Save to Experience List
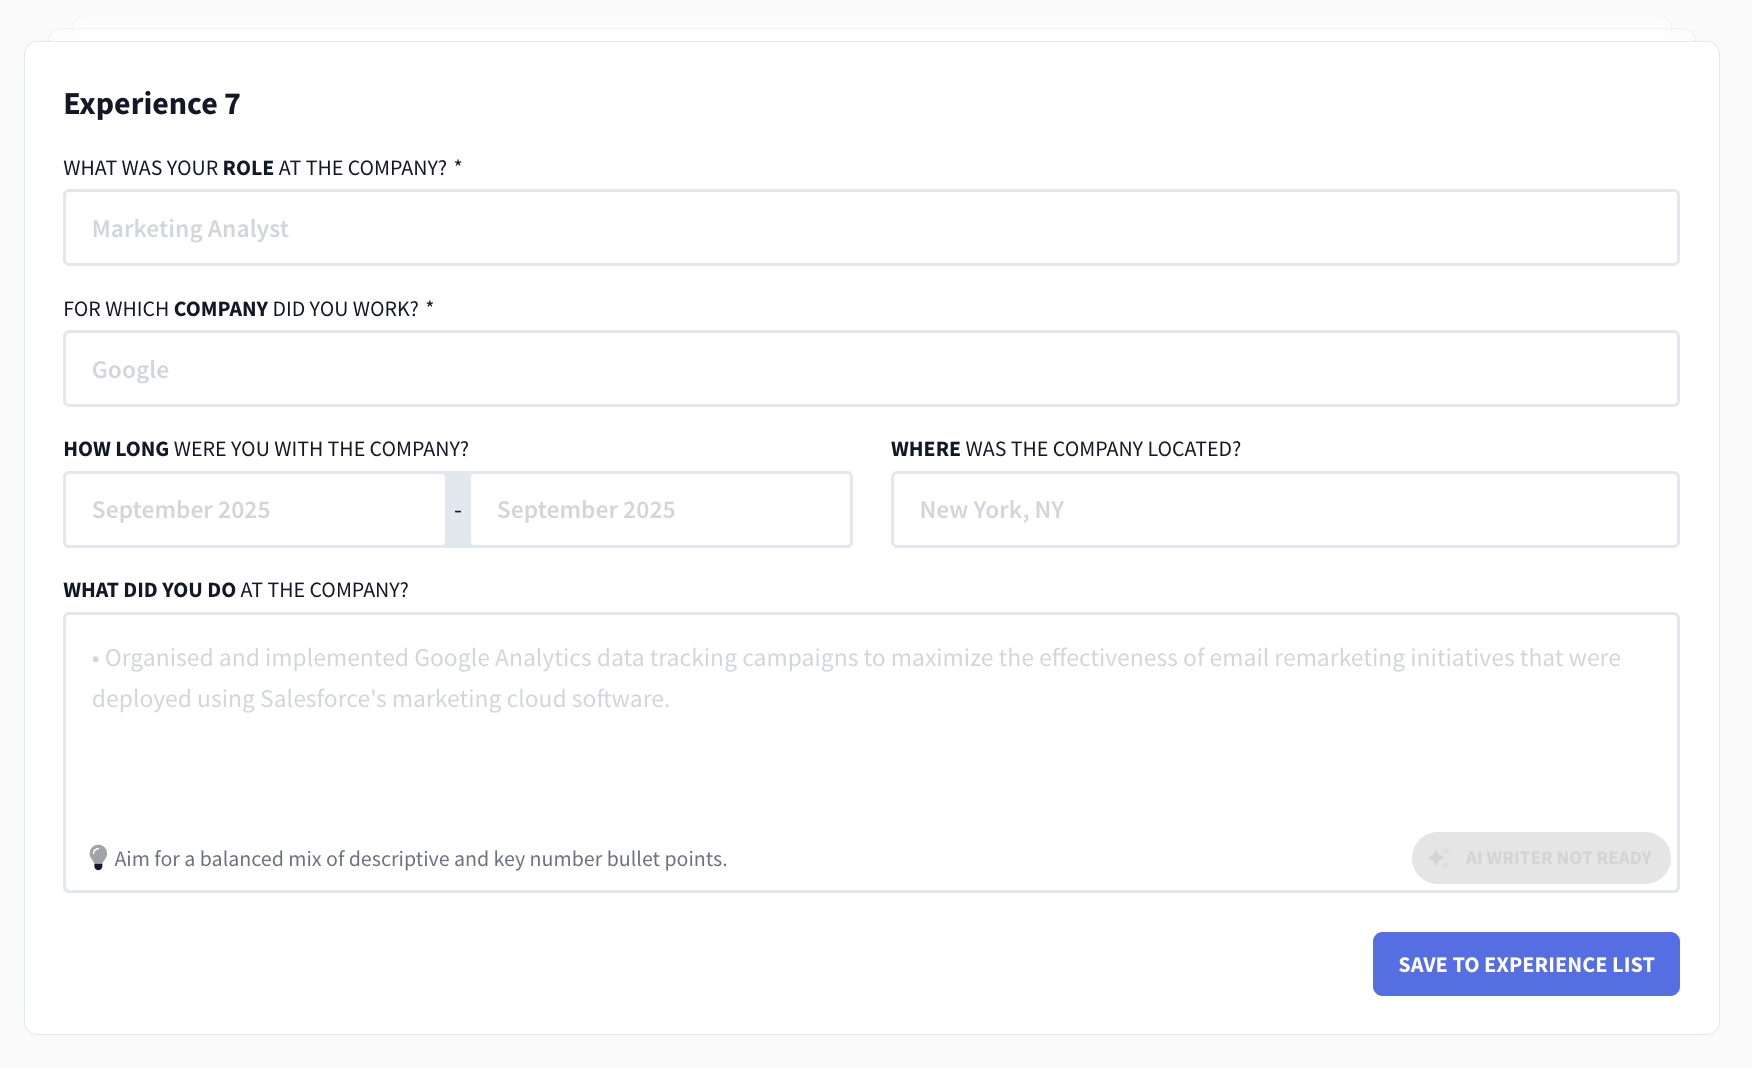1752x1068 pixels. pos(1526,964)
